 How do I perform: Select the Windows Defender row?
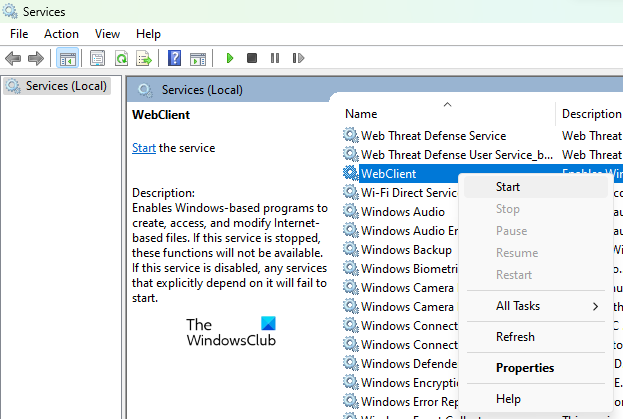pyautogui.click(x=400, y=363)
